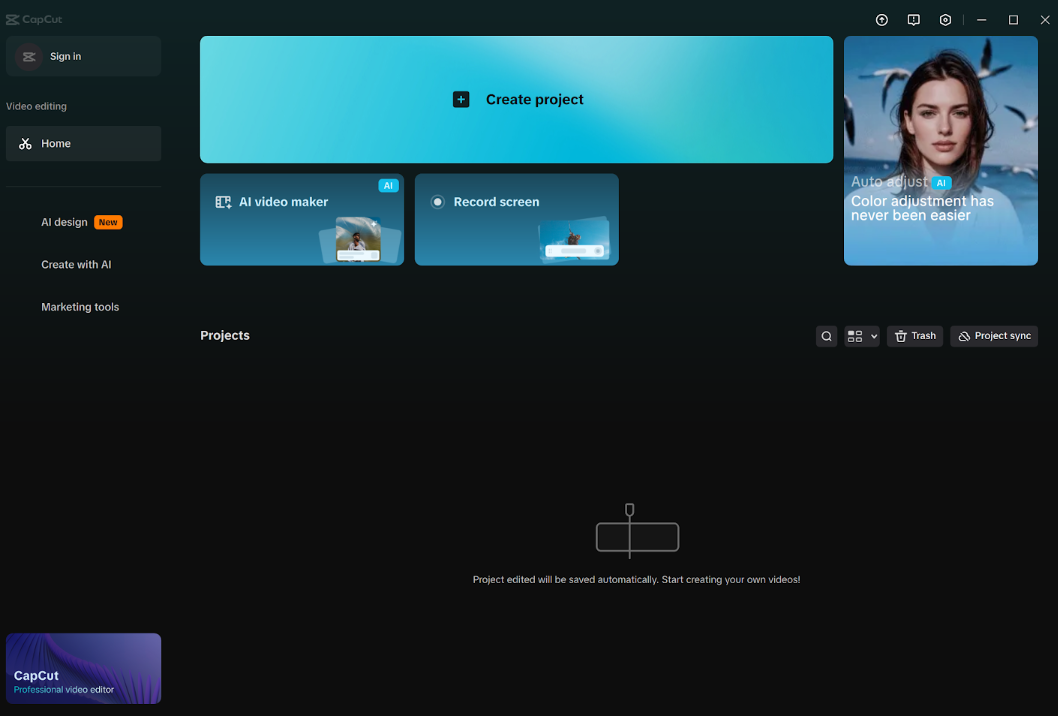
Task: Click the Record screen circle icon
Action: [437, 202]
